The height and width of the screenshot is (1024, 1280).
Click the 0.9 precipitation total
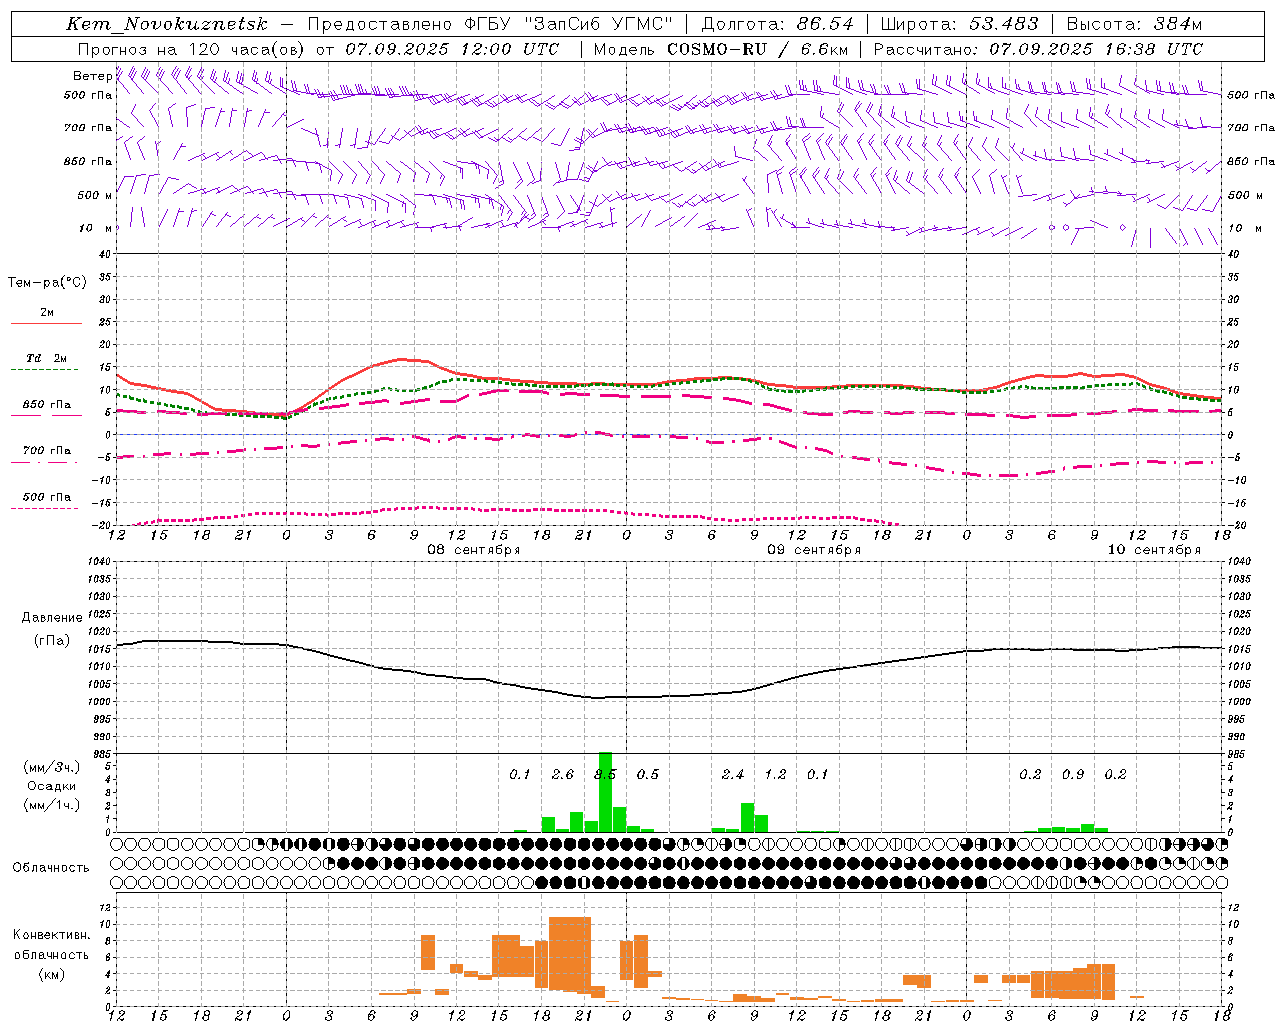(1073, 775)
